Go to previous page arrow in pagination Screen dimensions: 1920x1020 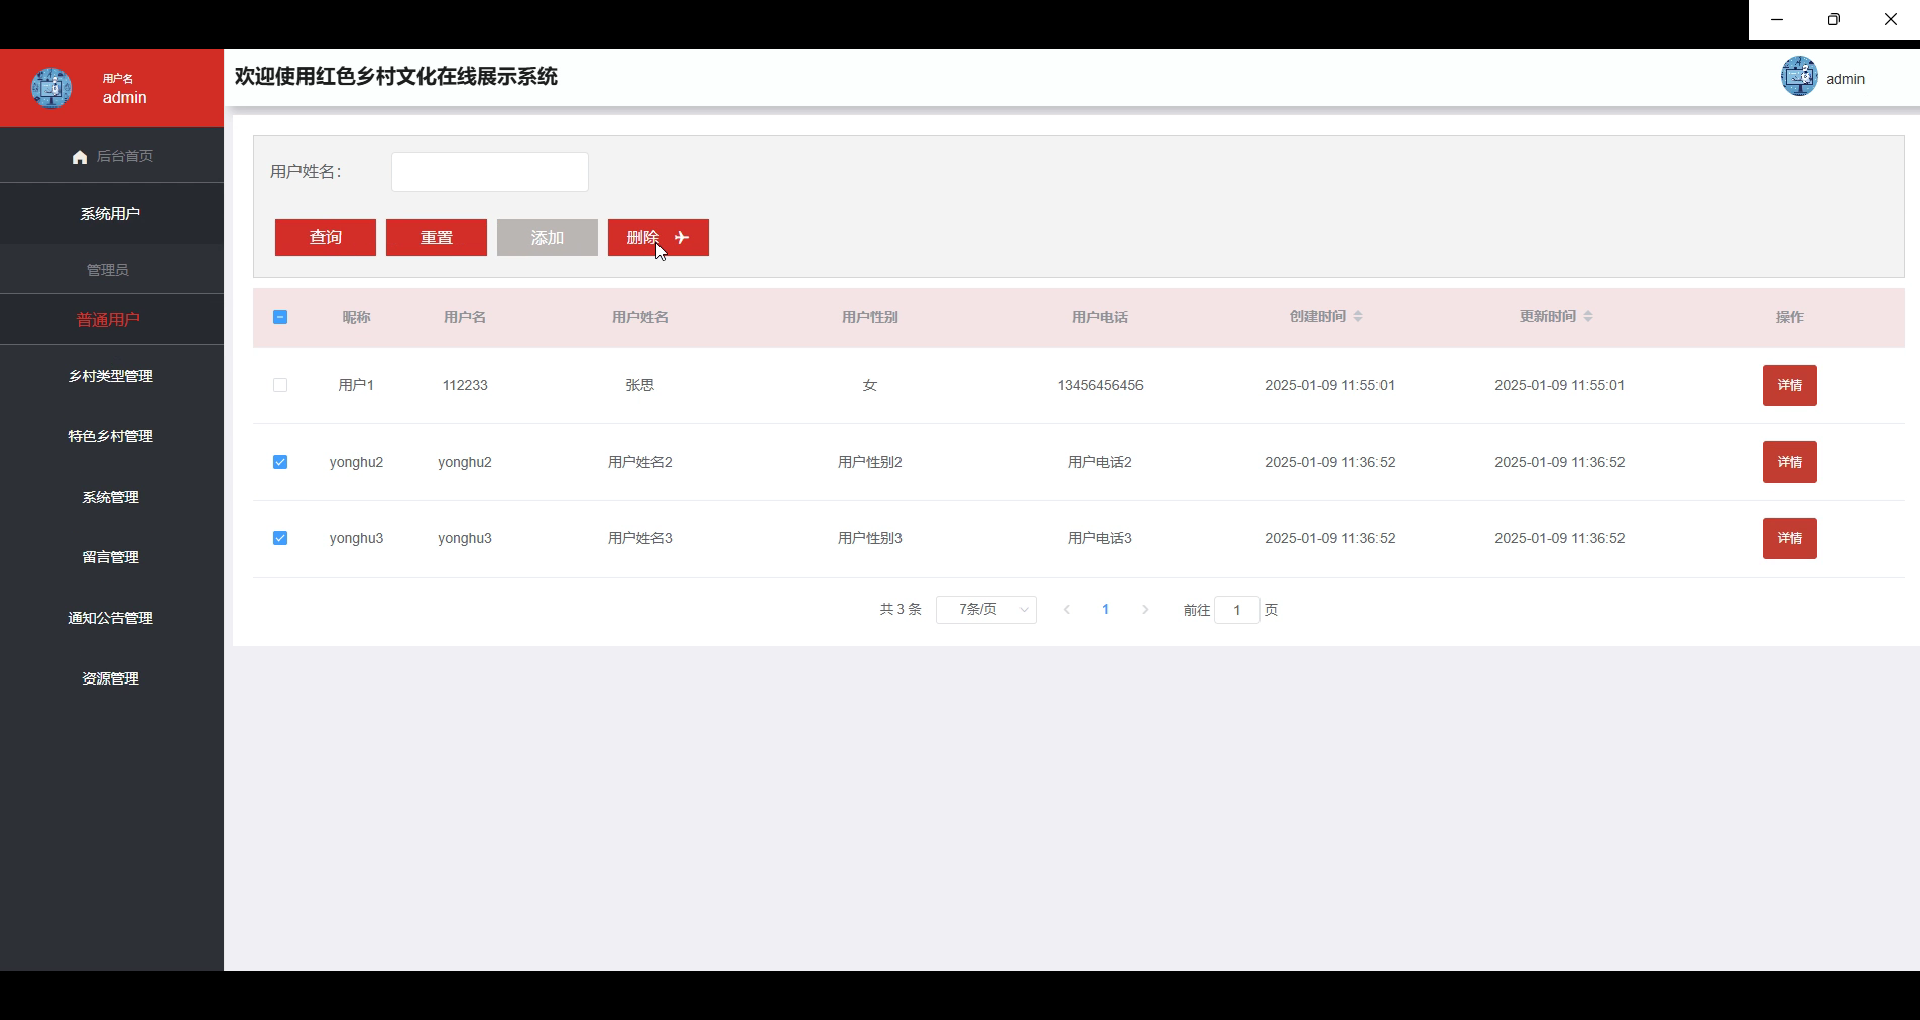pyautogui.click(x=1067, y=610)
